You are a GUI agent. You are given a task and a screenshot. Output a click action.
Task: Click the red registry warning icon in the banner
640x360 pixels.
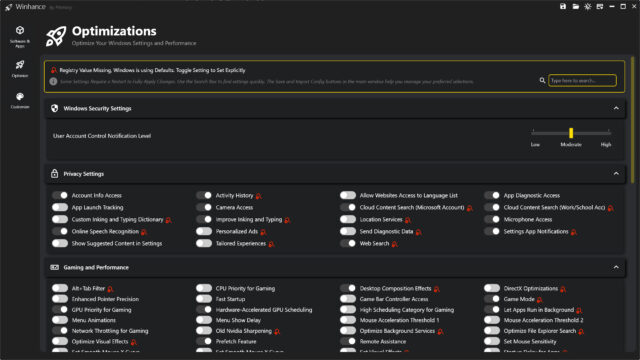point(53,70)
